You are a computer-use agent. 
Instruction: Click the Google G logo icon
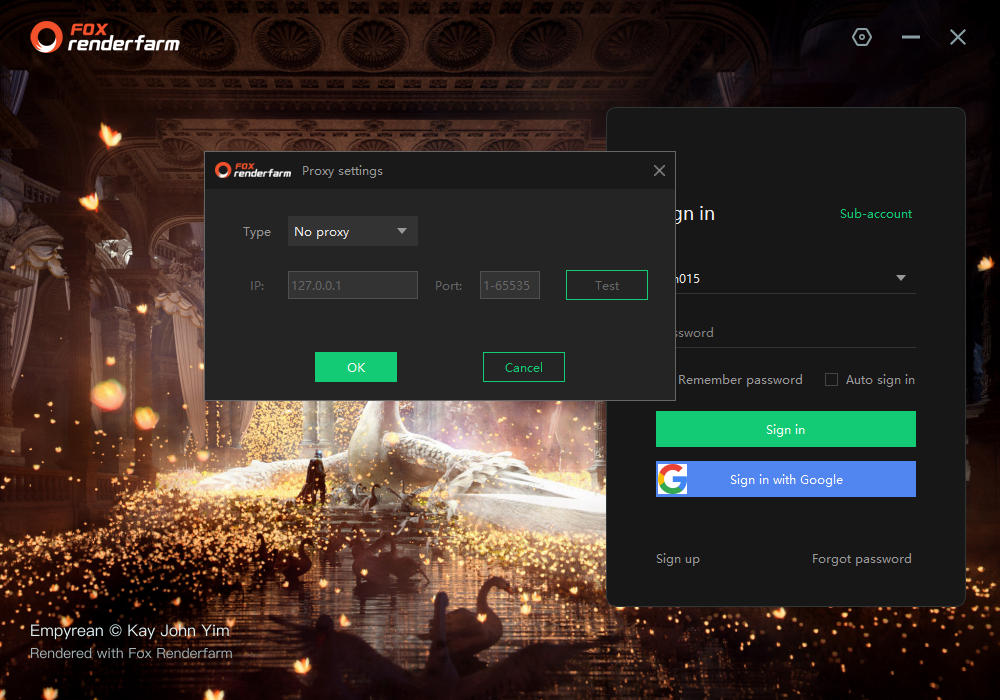coord(673,479)
